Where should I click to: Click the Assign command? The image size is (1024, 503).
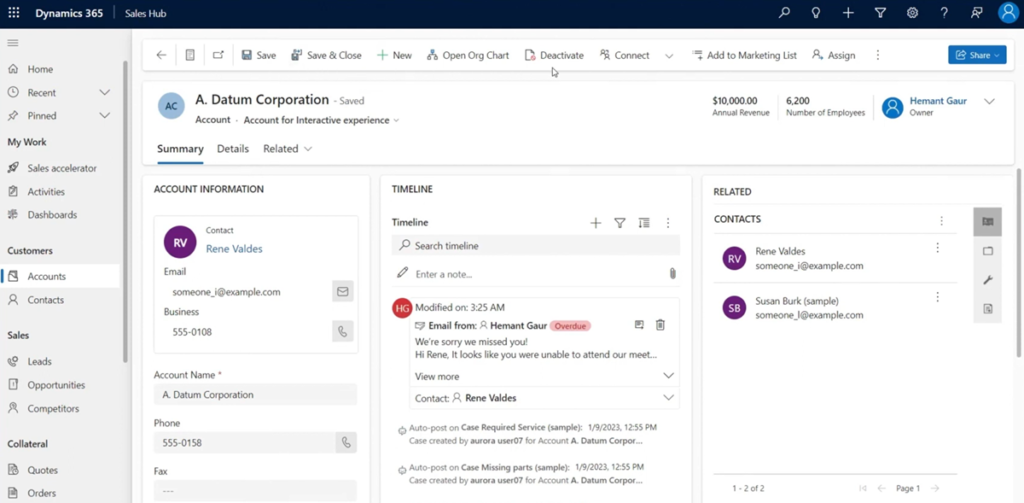click(833, 56)
